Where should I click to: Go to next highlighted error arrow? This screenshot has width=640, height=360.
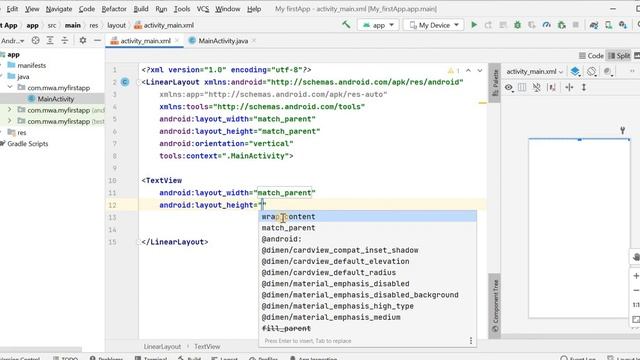pyautogui.click(x=480, y=71)
